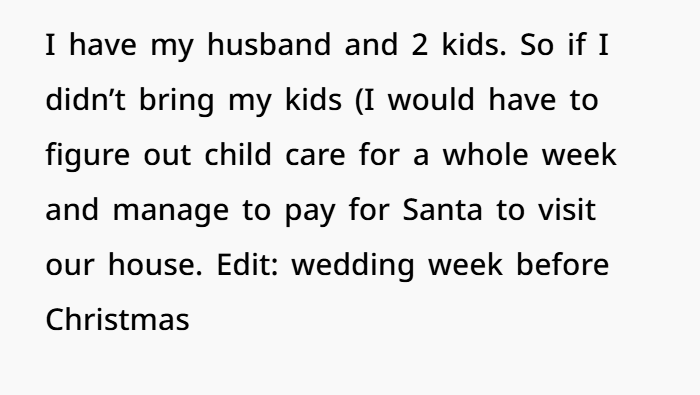Click the word "before" in the text
The image size is (700, 395).
point(562,264)
